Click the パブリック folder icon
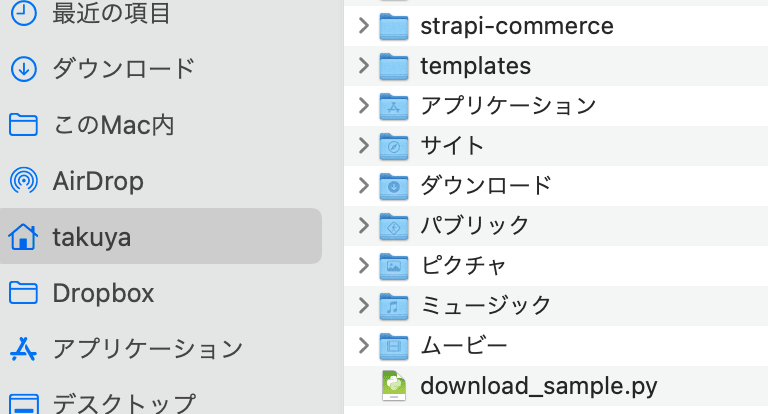This screenshot has width=768, height=414. pos(394,226)
